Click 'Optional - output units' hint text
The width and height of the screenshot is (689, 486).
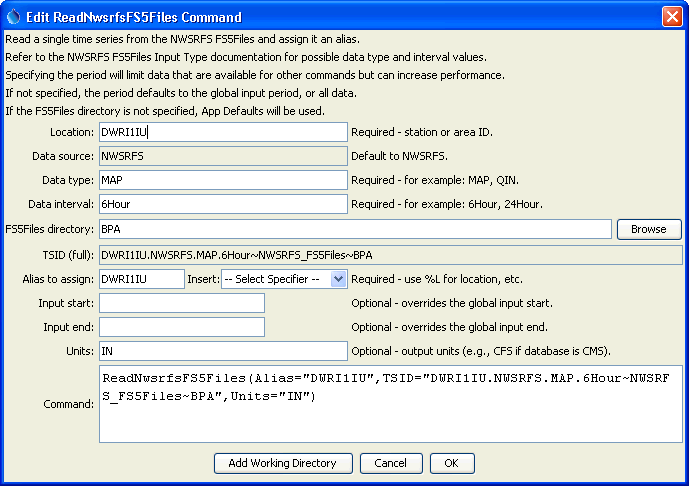481,351
